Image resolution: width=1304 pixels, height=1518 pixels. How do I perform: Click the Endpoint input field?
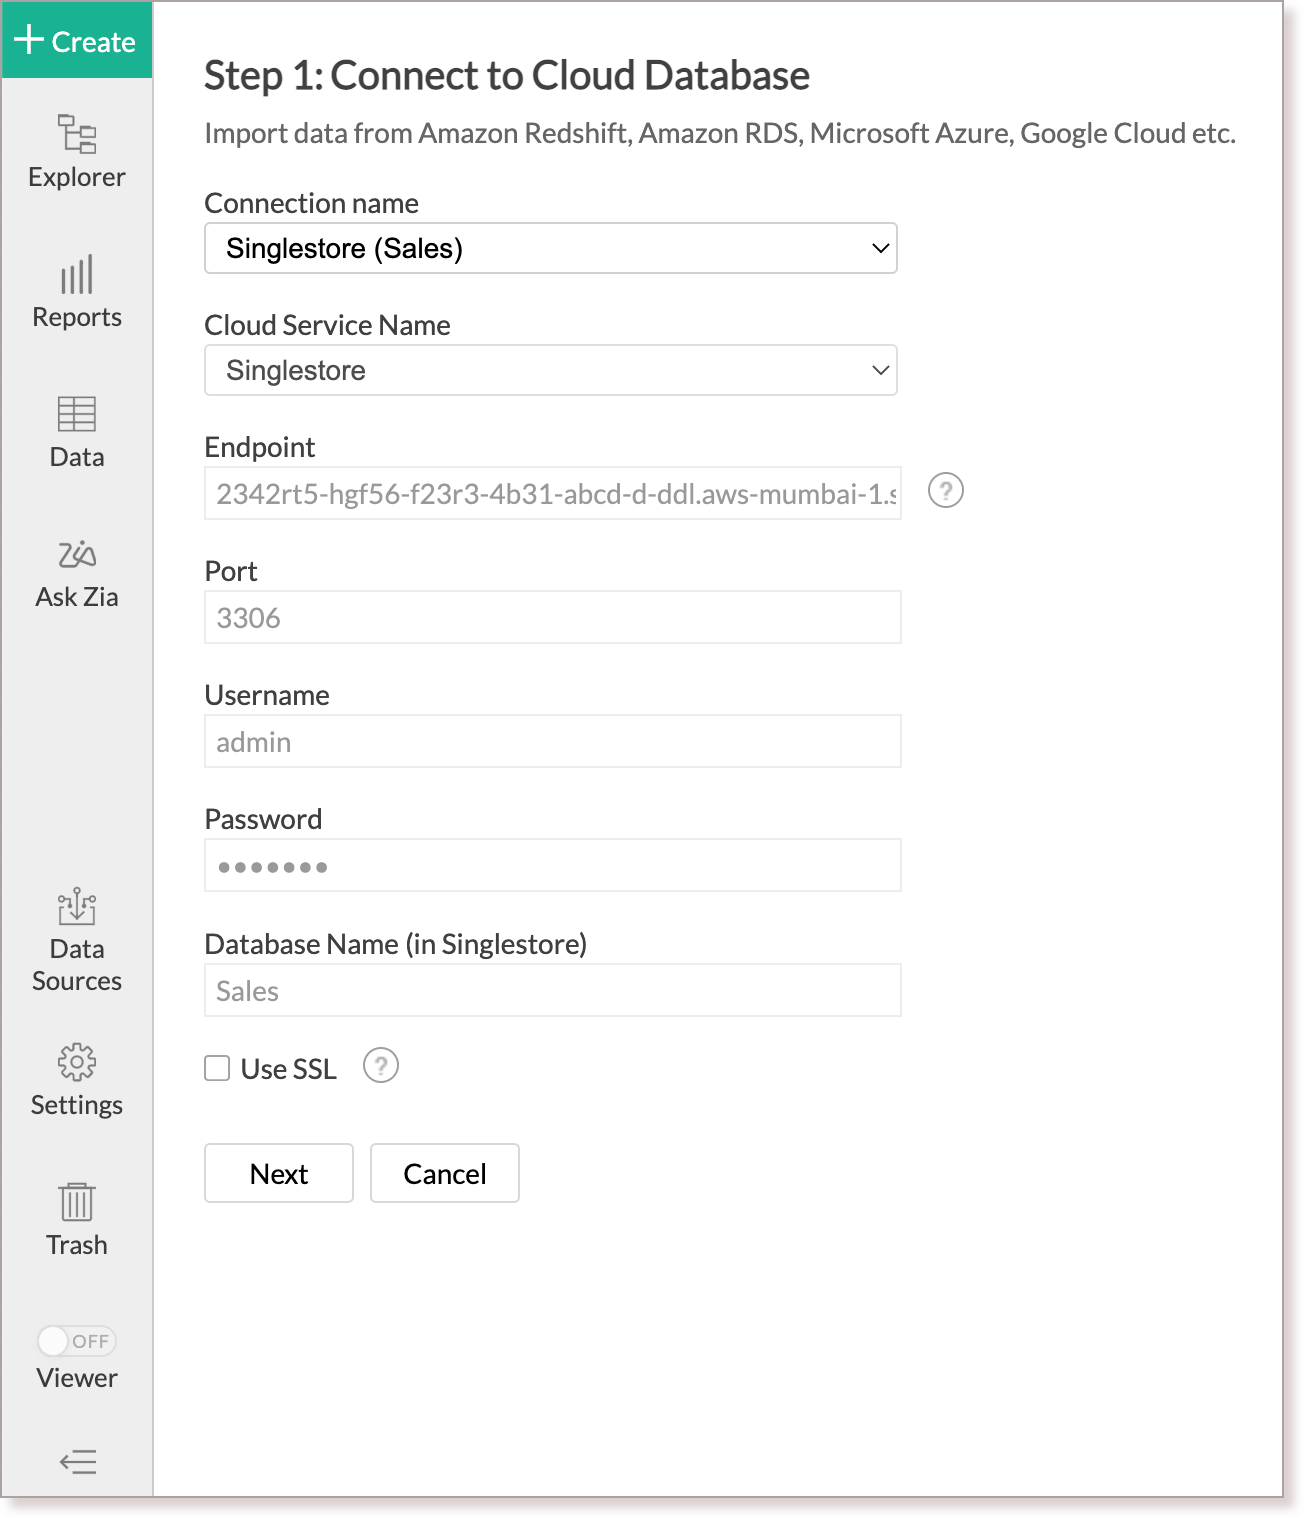click(553, 493)
